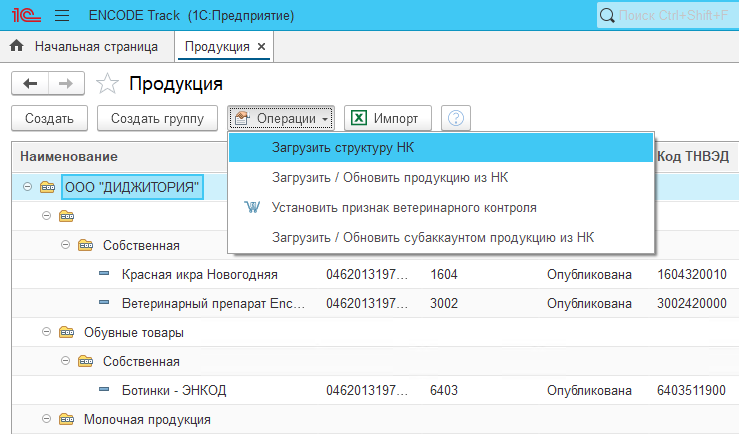Click the Создать группу button
Image resolution: width=739 pixels, height=434 pixels.
coord(157,118)
